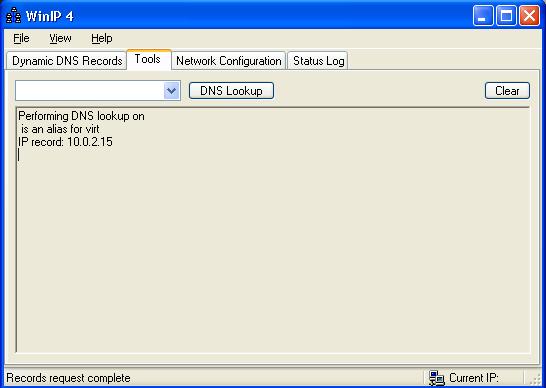Switch to Dynamic DNS Records tab
Viewport: 546px width, 388px height.
[67, 61]
